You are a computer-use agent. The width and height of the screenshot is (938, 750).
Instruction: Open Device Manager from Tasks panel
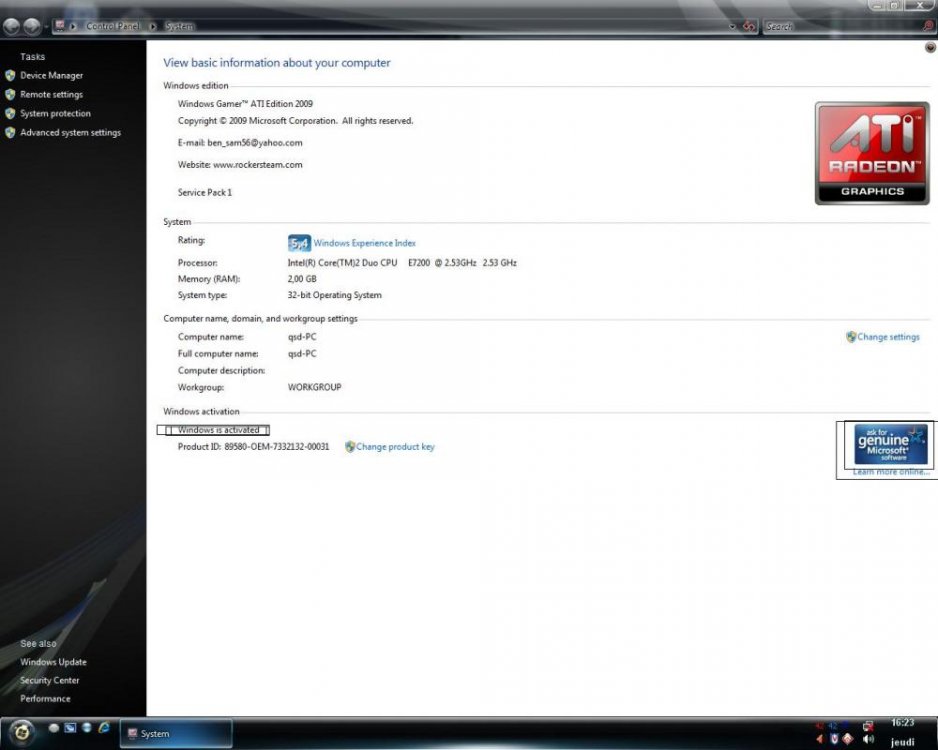(x=51, y=76)
